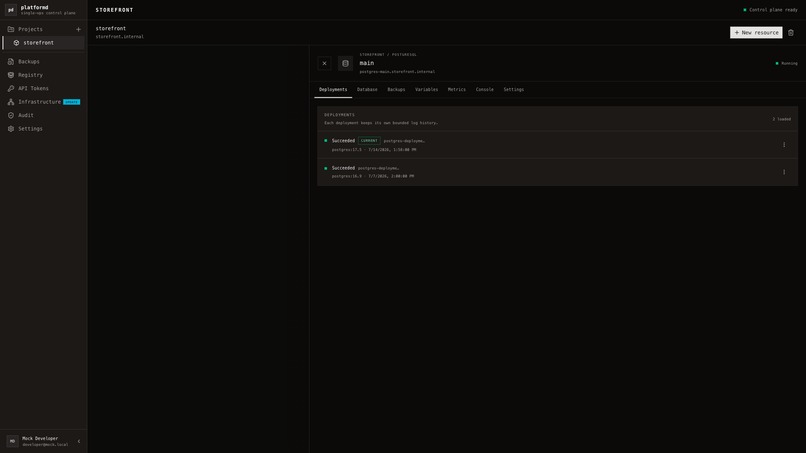This screenshot has width=806, height=453.
Task: Select the current Succeeded deployment row
Action: (x=557, y=145)
